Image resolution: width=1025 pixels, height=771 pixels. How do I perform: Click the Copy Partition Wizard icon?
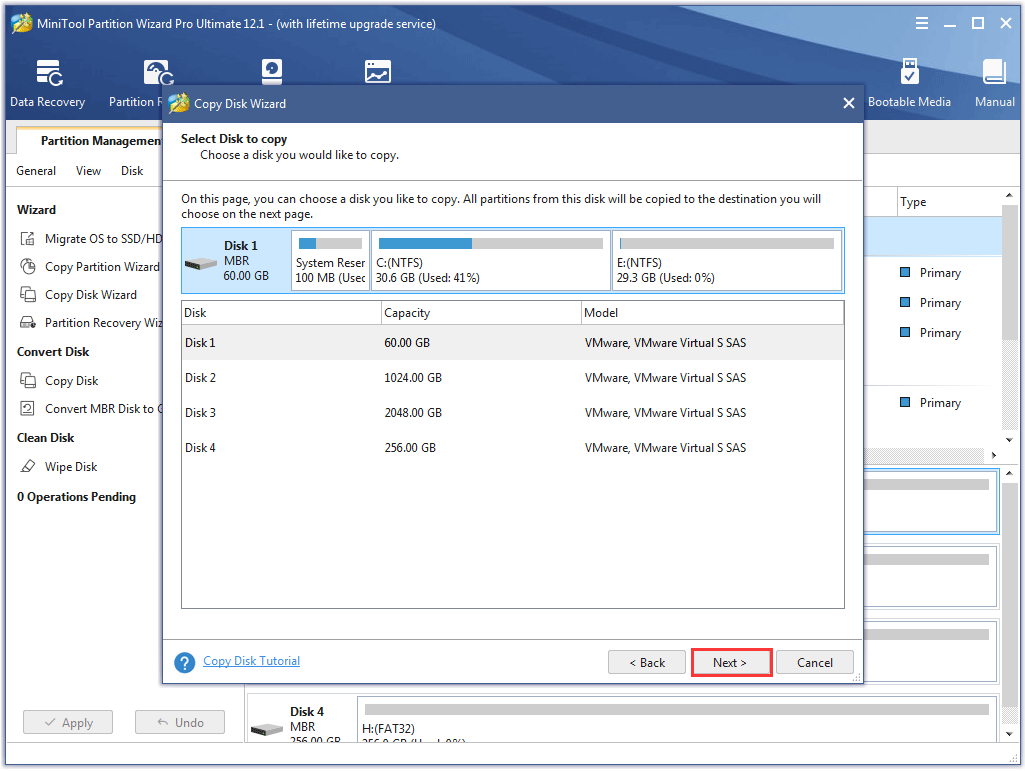click(27, 267)
